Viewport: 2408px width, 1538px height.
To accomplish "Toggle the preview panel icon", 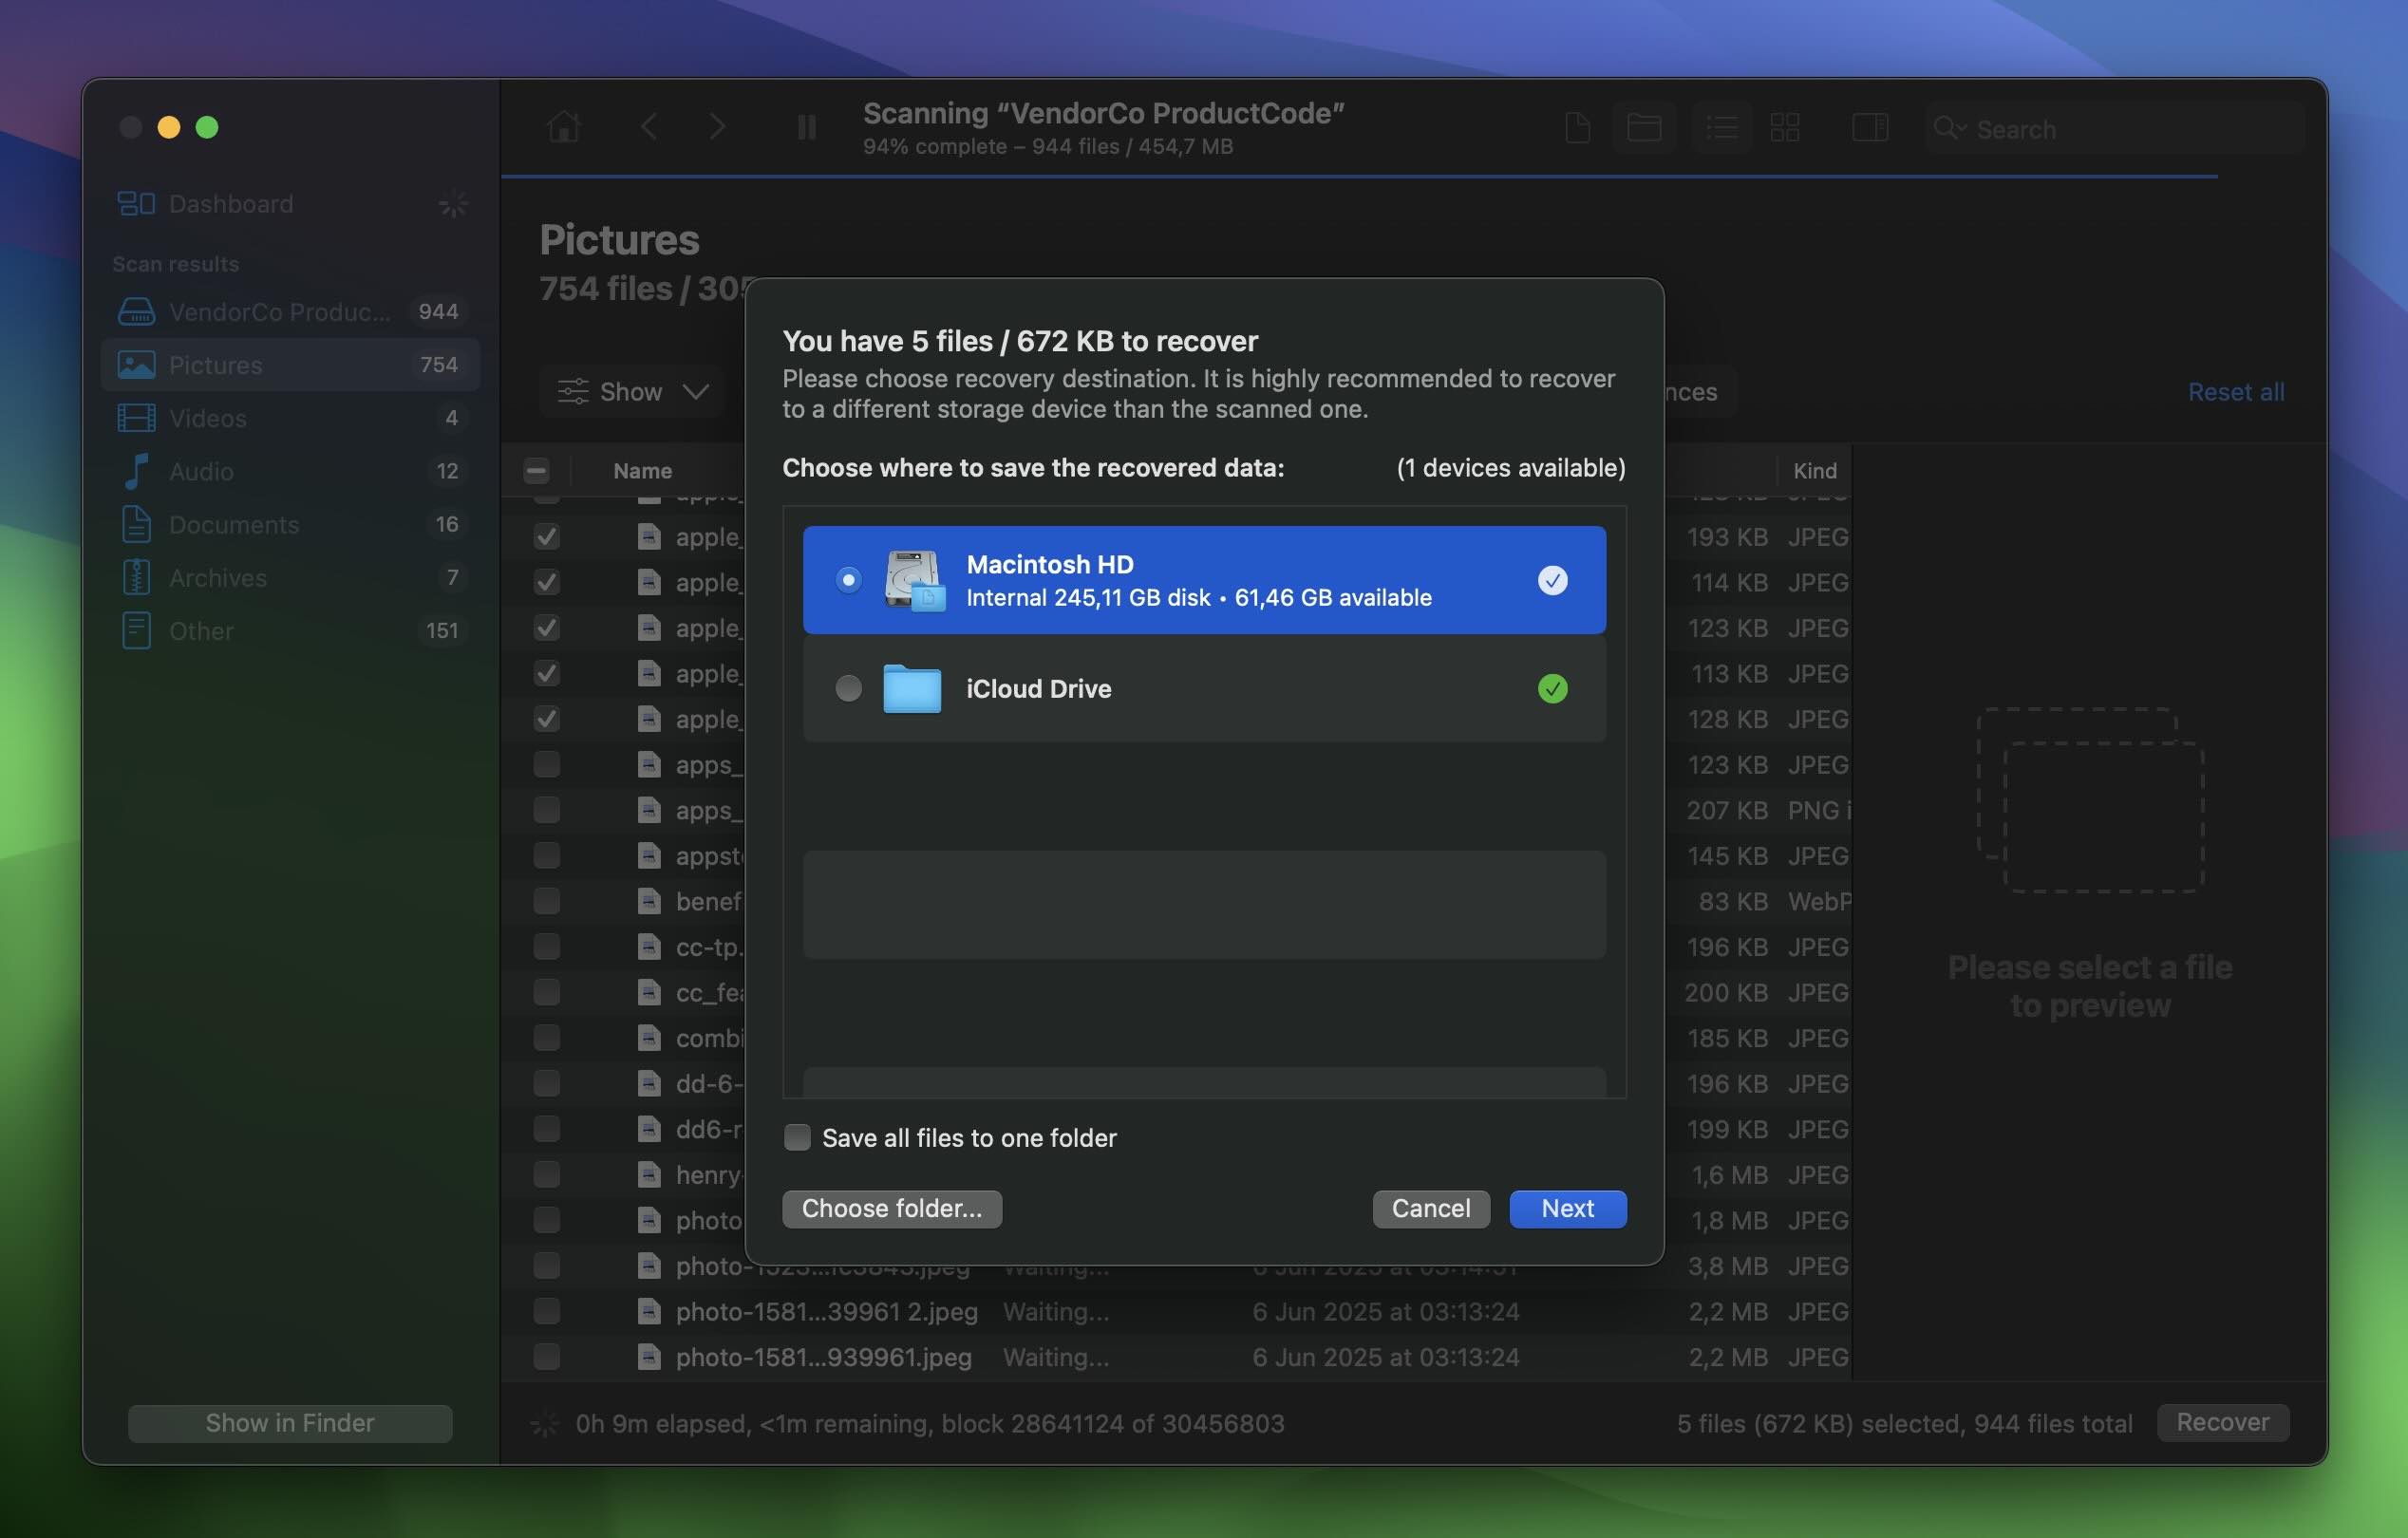I will coord(1869,128).
